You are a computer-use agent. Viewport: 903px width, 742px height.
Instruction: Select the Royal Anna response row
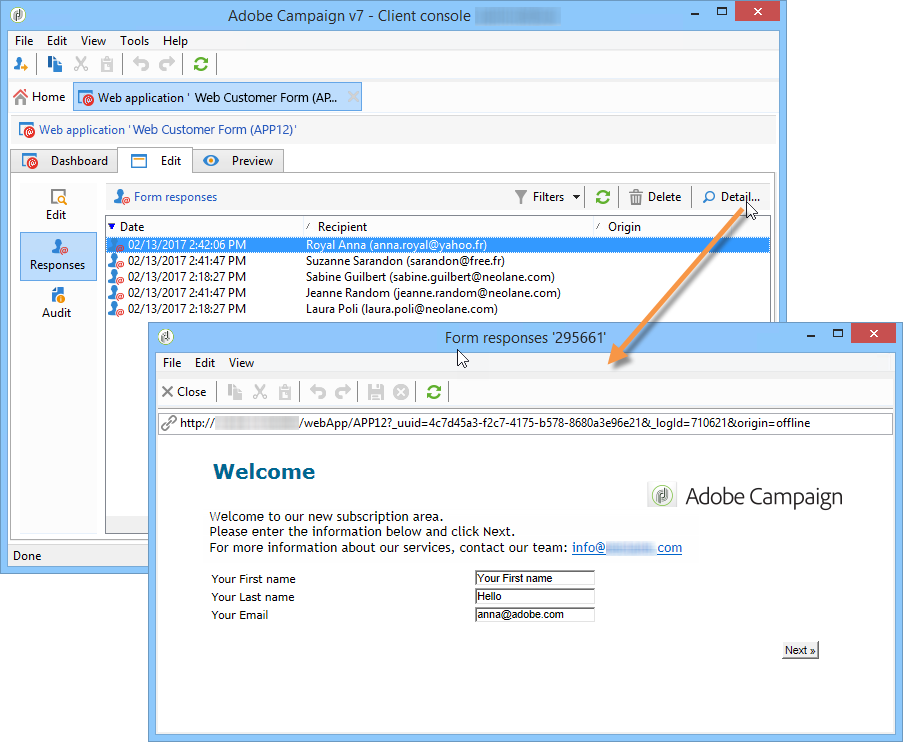coord(438,245)
